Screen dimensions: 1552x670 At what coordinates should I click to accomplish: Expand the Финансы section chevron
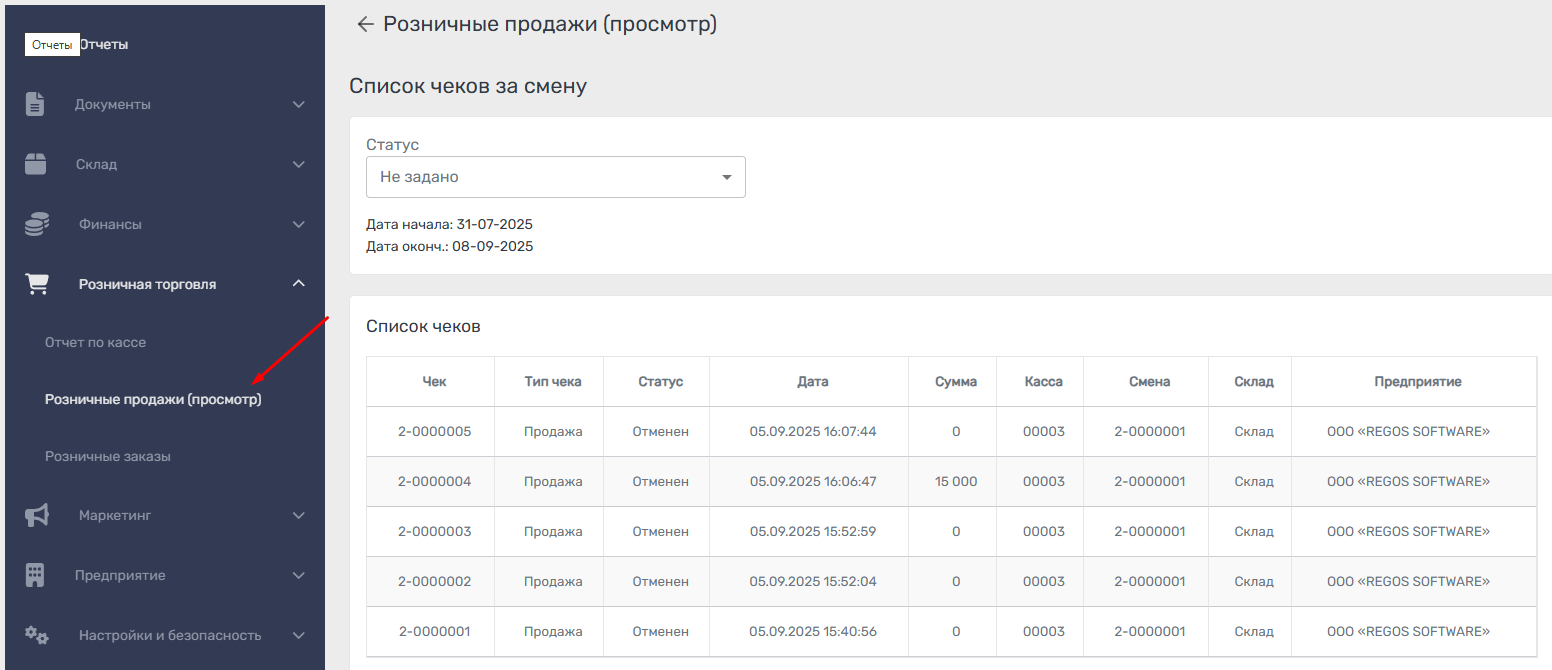click(298, 224)
